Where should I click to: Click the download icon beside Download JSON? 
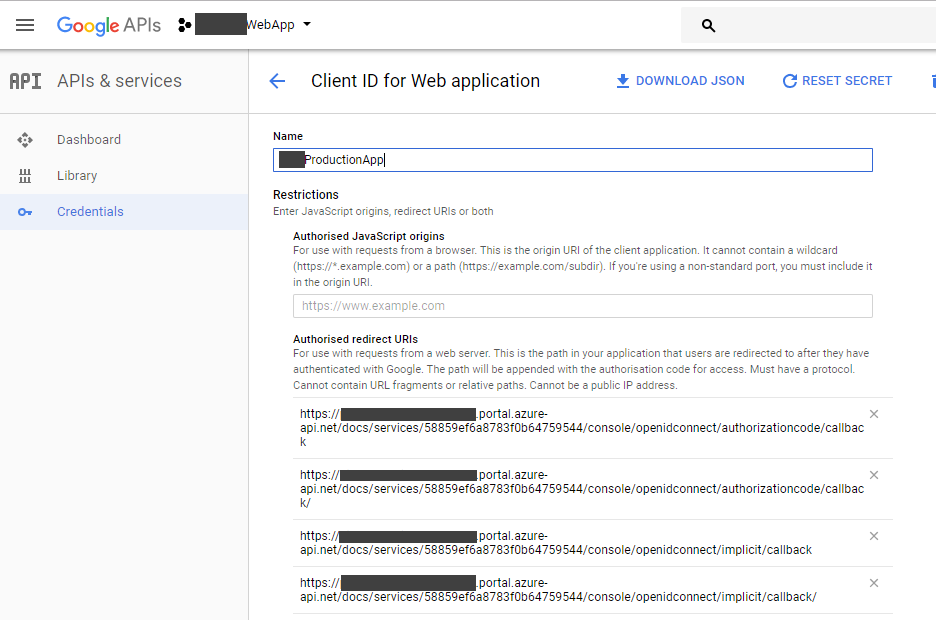(623, 81)
